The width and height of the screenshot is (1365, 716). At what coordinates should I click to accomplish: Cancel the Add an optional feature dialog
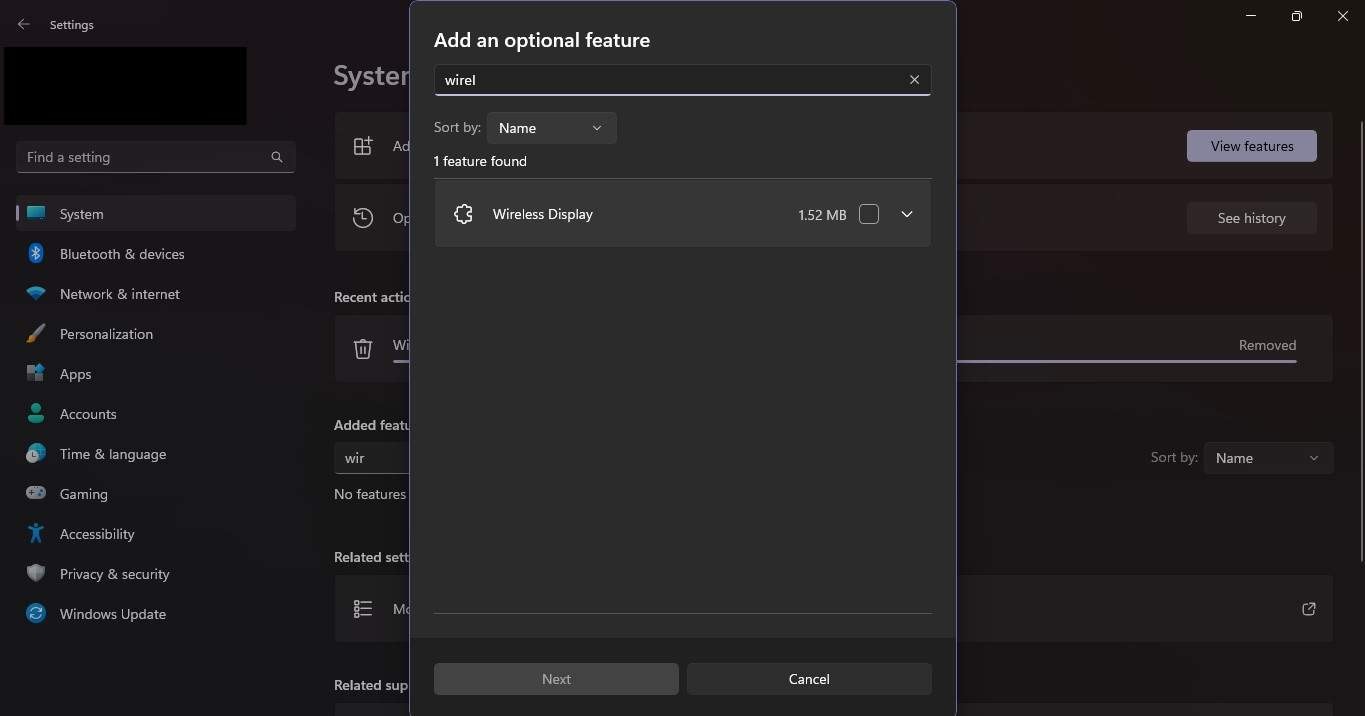(x=809, y=679)
